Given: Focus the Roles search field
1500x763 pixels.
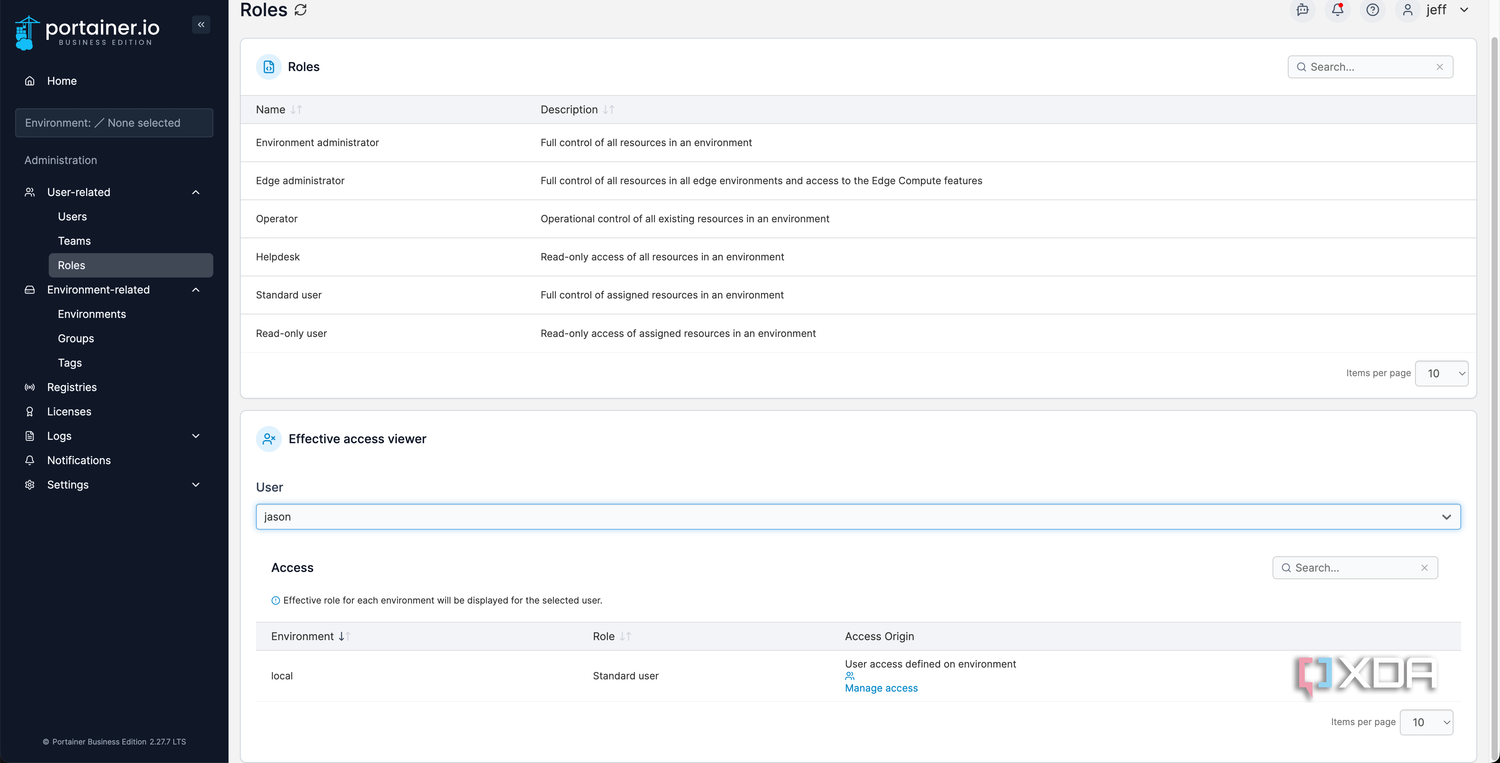Looking at the screenshot, I should pyautogui.click(x=1370, y=67).
